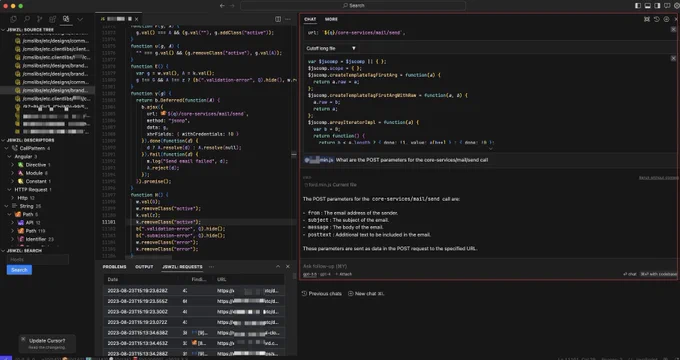Select the highlighted /cmslibs/etc/designs/brand source file
680x360 pixels.
tap(47, 90)
